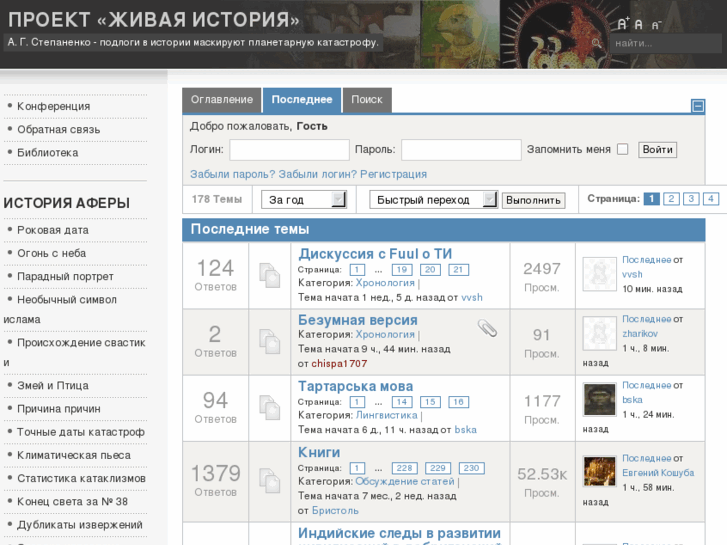Open Статистика катаклизмов sidebar item
This screenshot has height=545, width=727.
(81, 478)
